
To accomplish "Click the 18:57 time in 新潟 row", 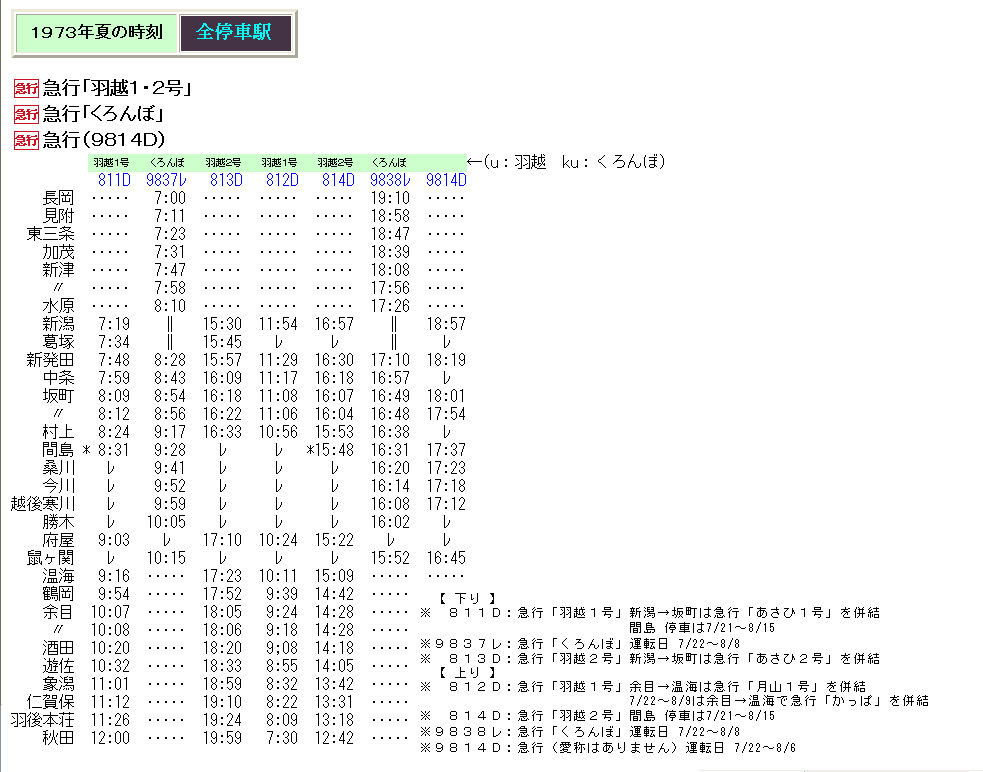I will coord(446,324).
